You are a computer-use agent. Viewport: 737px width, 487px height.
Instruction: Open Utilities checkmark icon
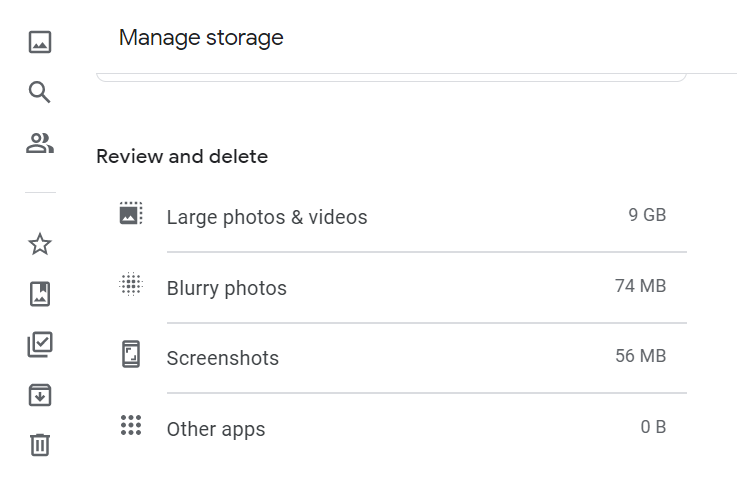pyautogui.click(x=40, y=345)
